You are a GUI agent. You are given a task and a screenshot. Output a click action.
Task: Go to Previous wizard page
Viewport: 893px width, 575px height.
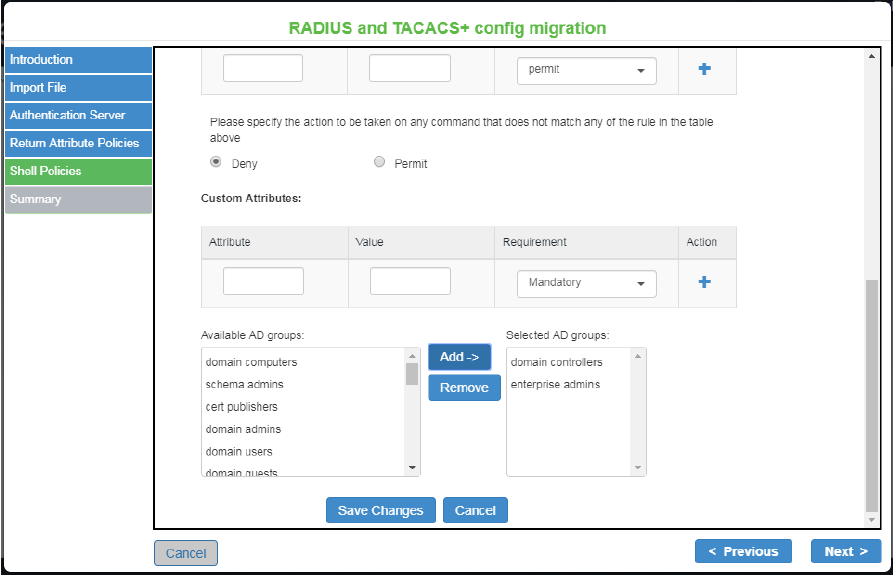[x=743, y=551]
